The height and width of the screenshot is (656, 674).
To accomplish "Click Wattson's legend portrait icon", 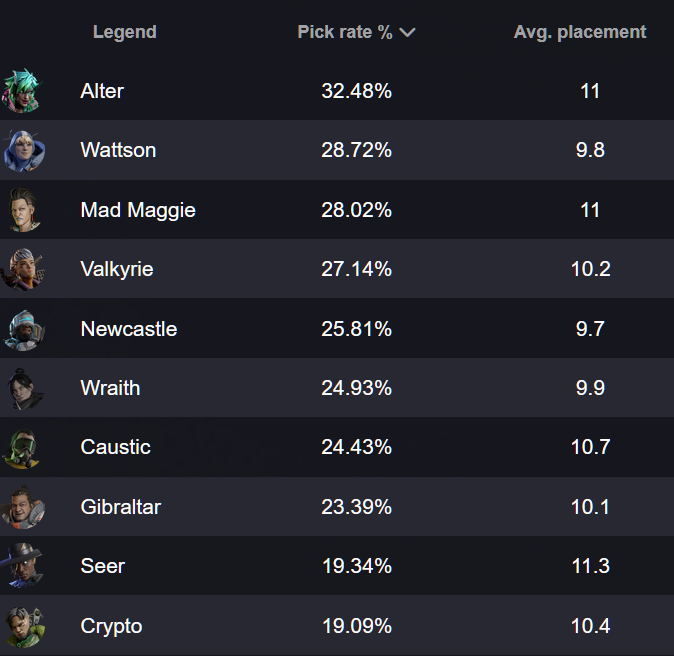I will (x=21, y=151).
